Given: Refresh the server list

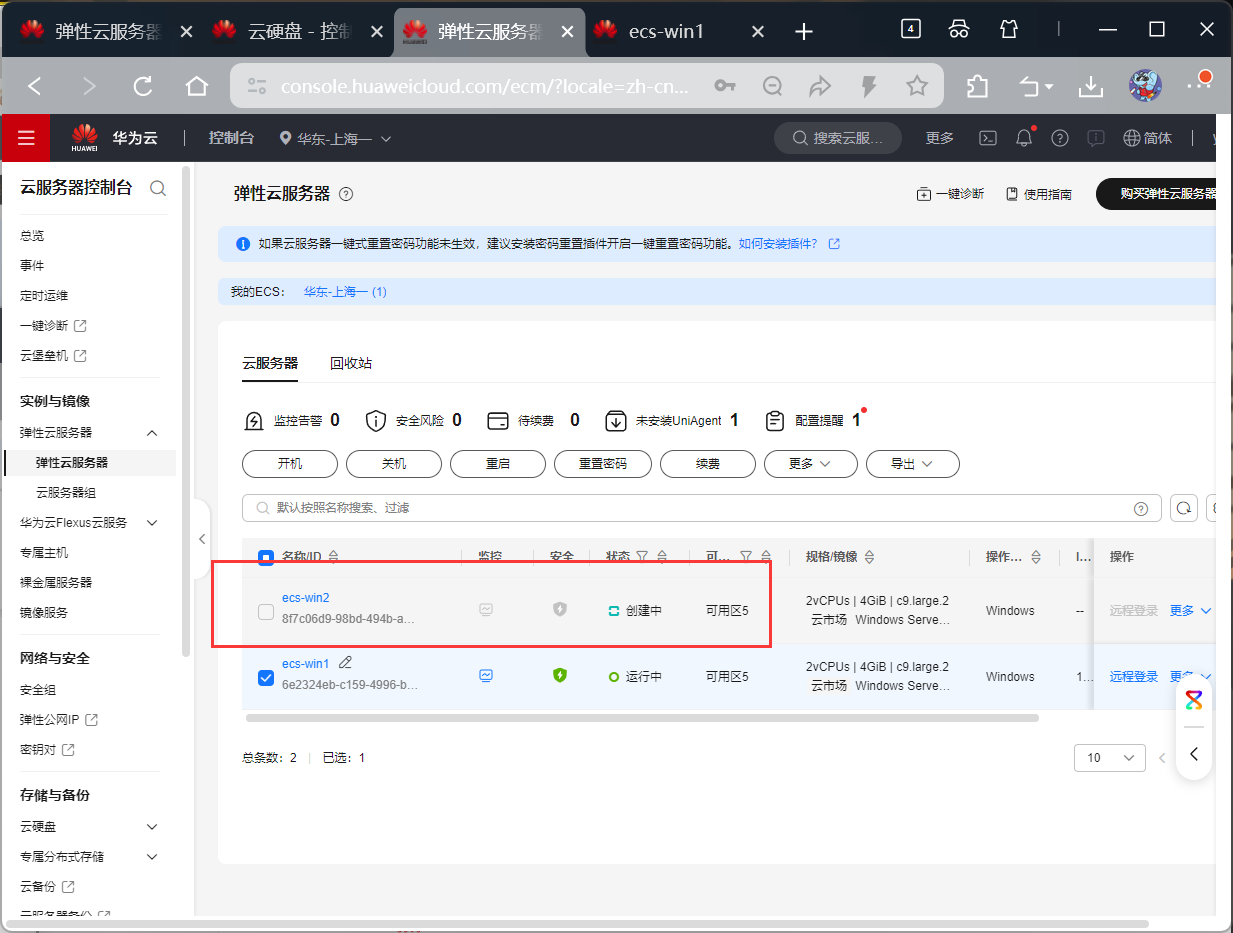Looking at the screenshot, I should (1184, 508).
